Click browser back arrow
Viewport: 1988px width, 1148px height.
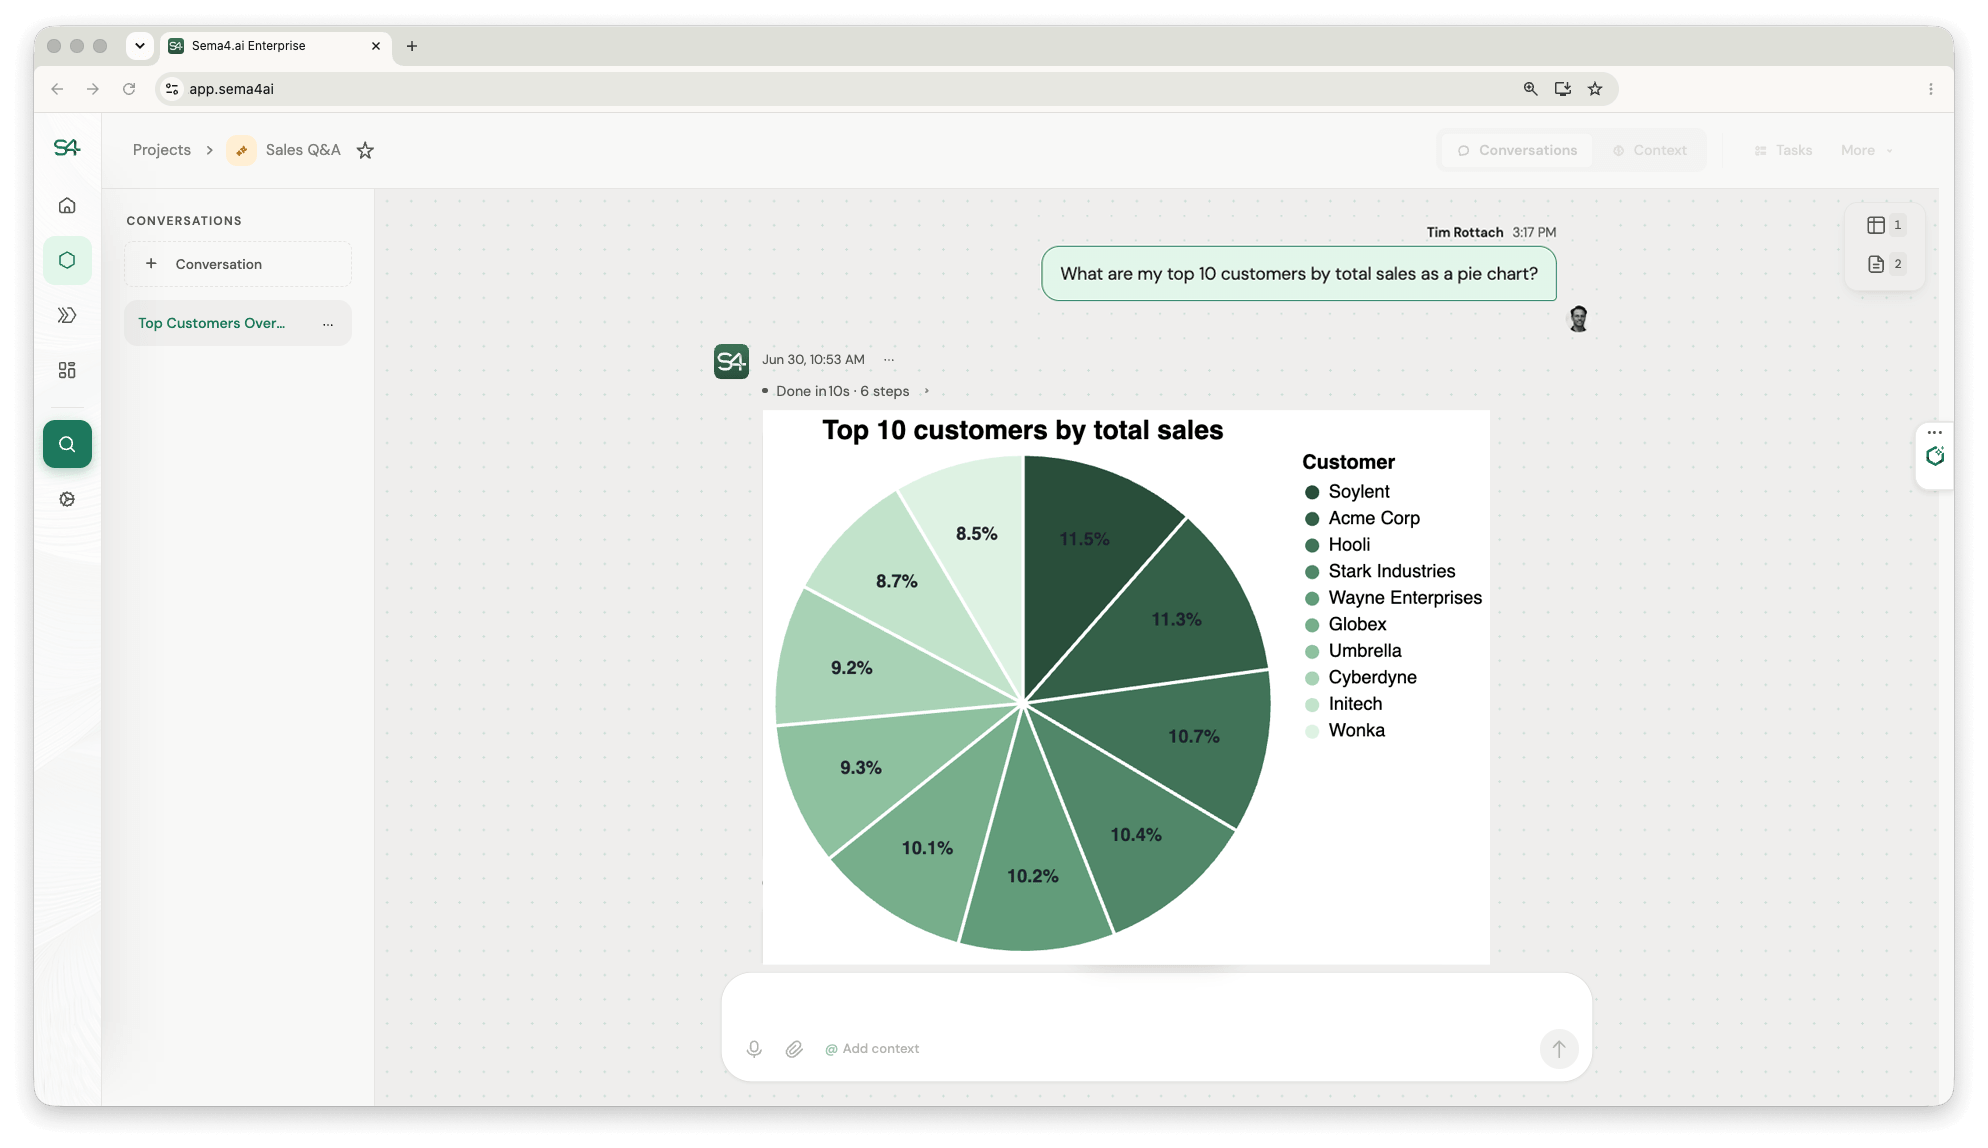pyautogui.click(x=57, y=89)
